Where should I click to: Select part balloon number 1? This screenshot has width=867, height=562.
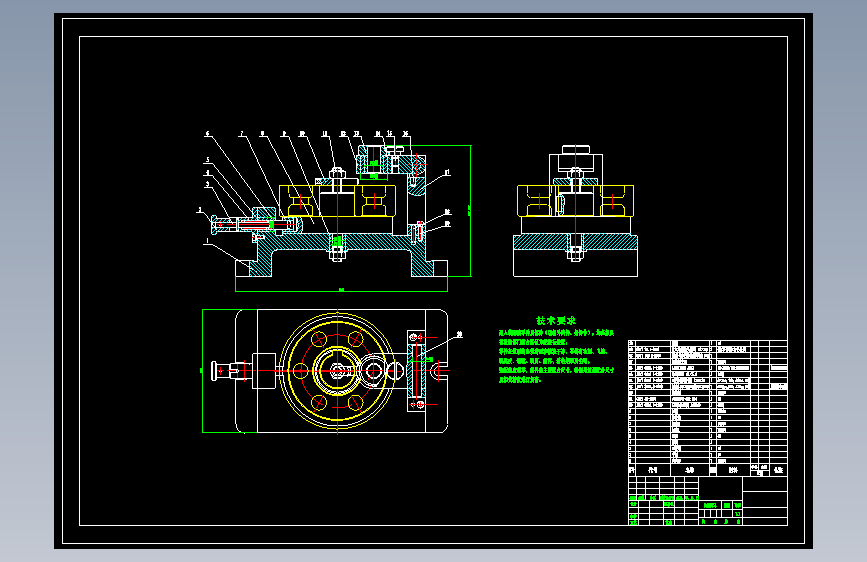pos(207,241)
